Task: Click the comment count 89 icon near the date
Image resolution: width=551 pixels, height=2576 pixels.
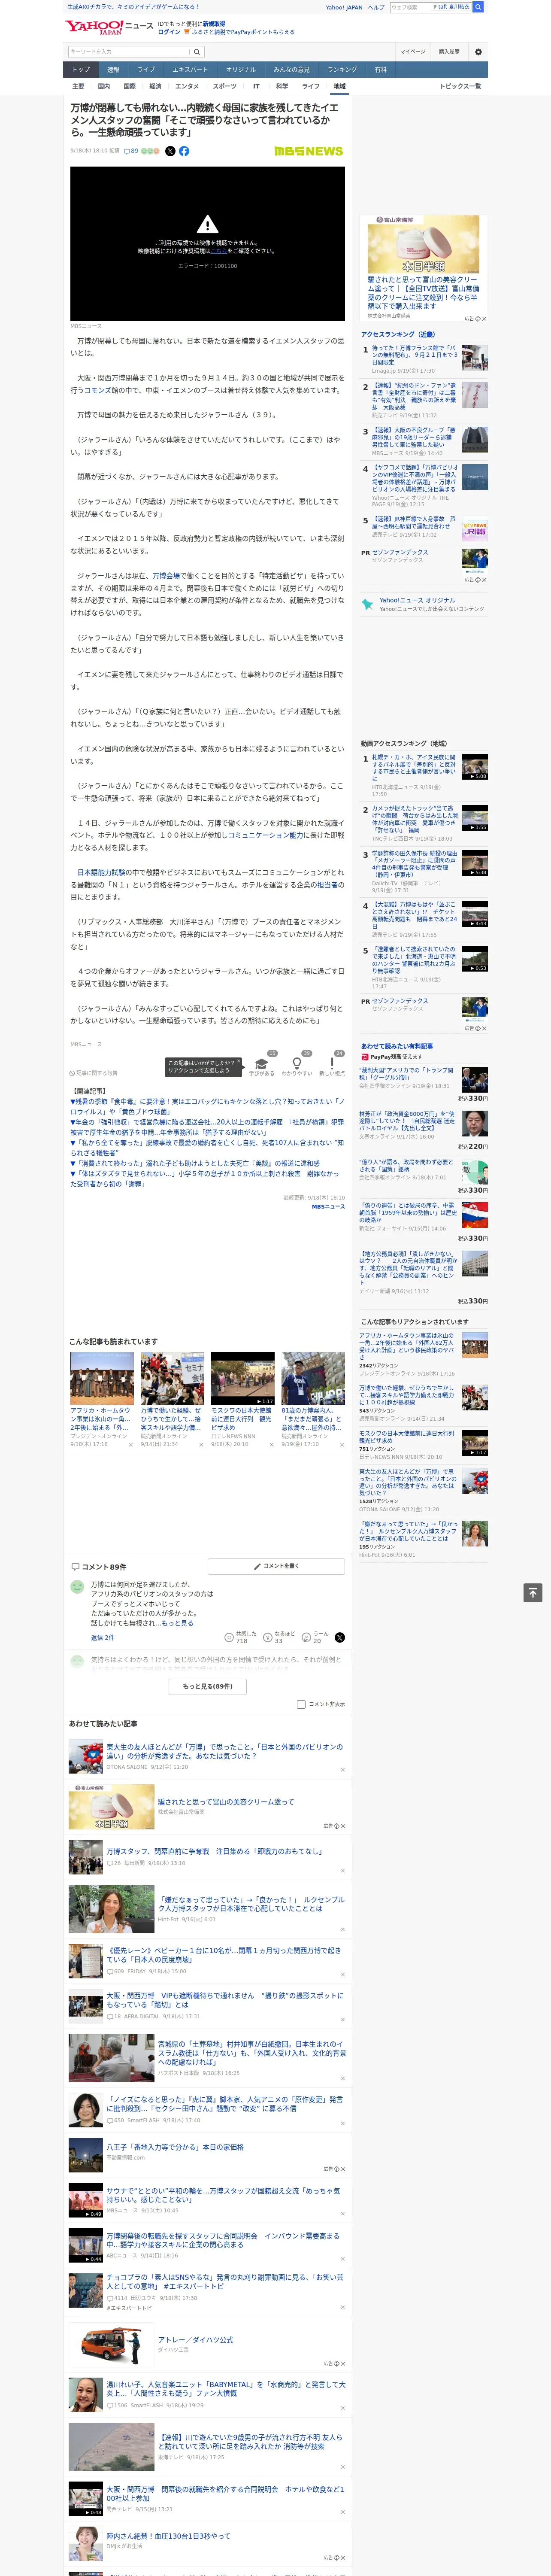Action: pos(131,151)
